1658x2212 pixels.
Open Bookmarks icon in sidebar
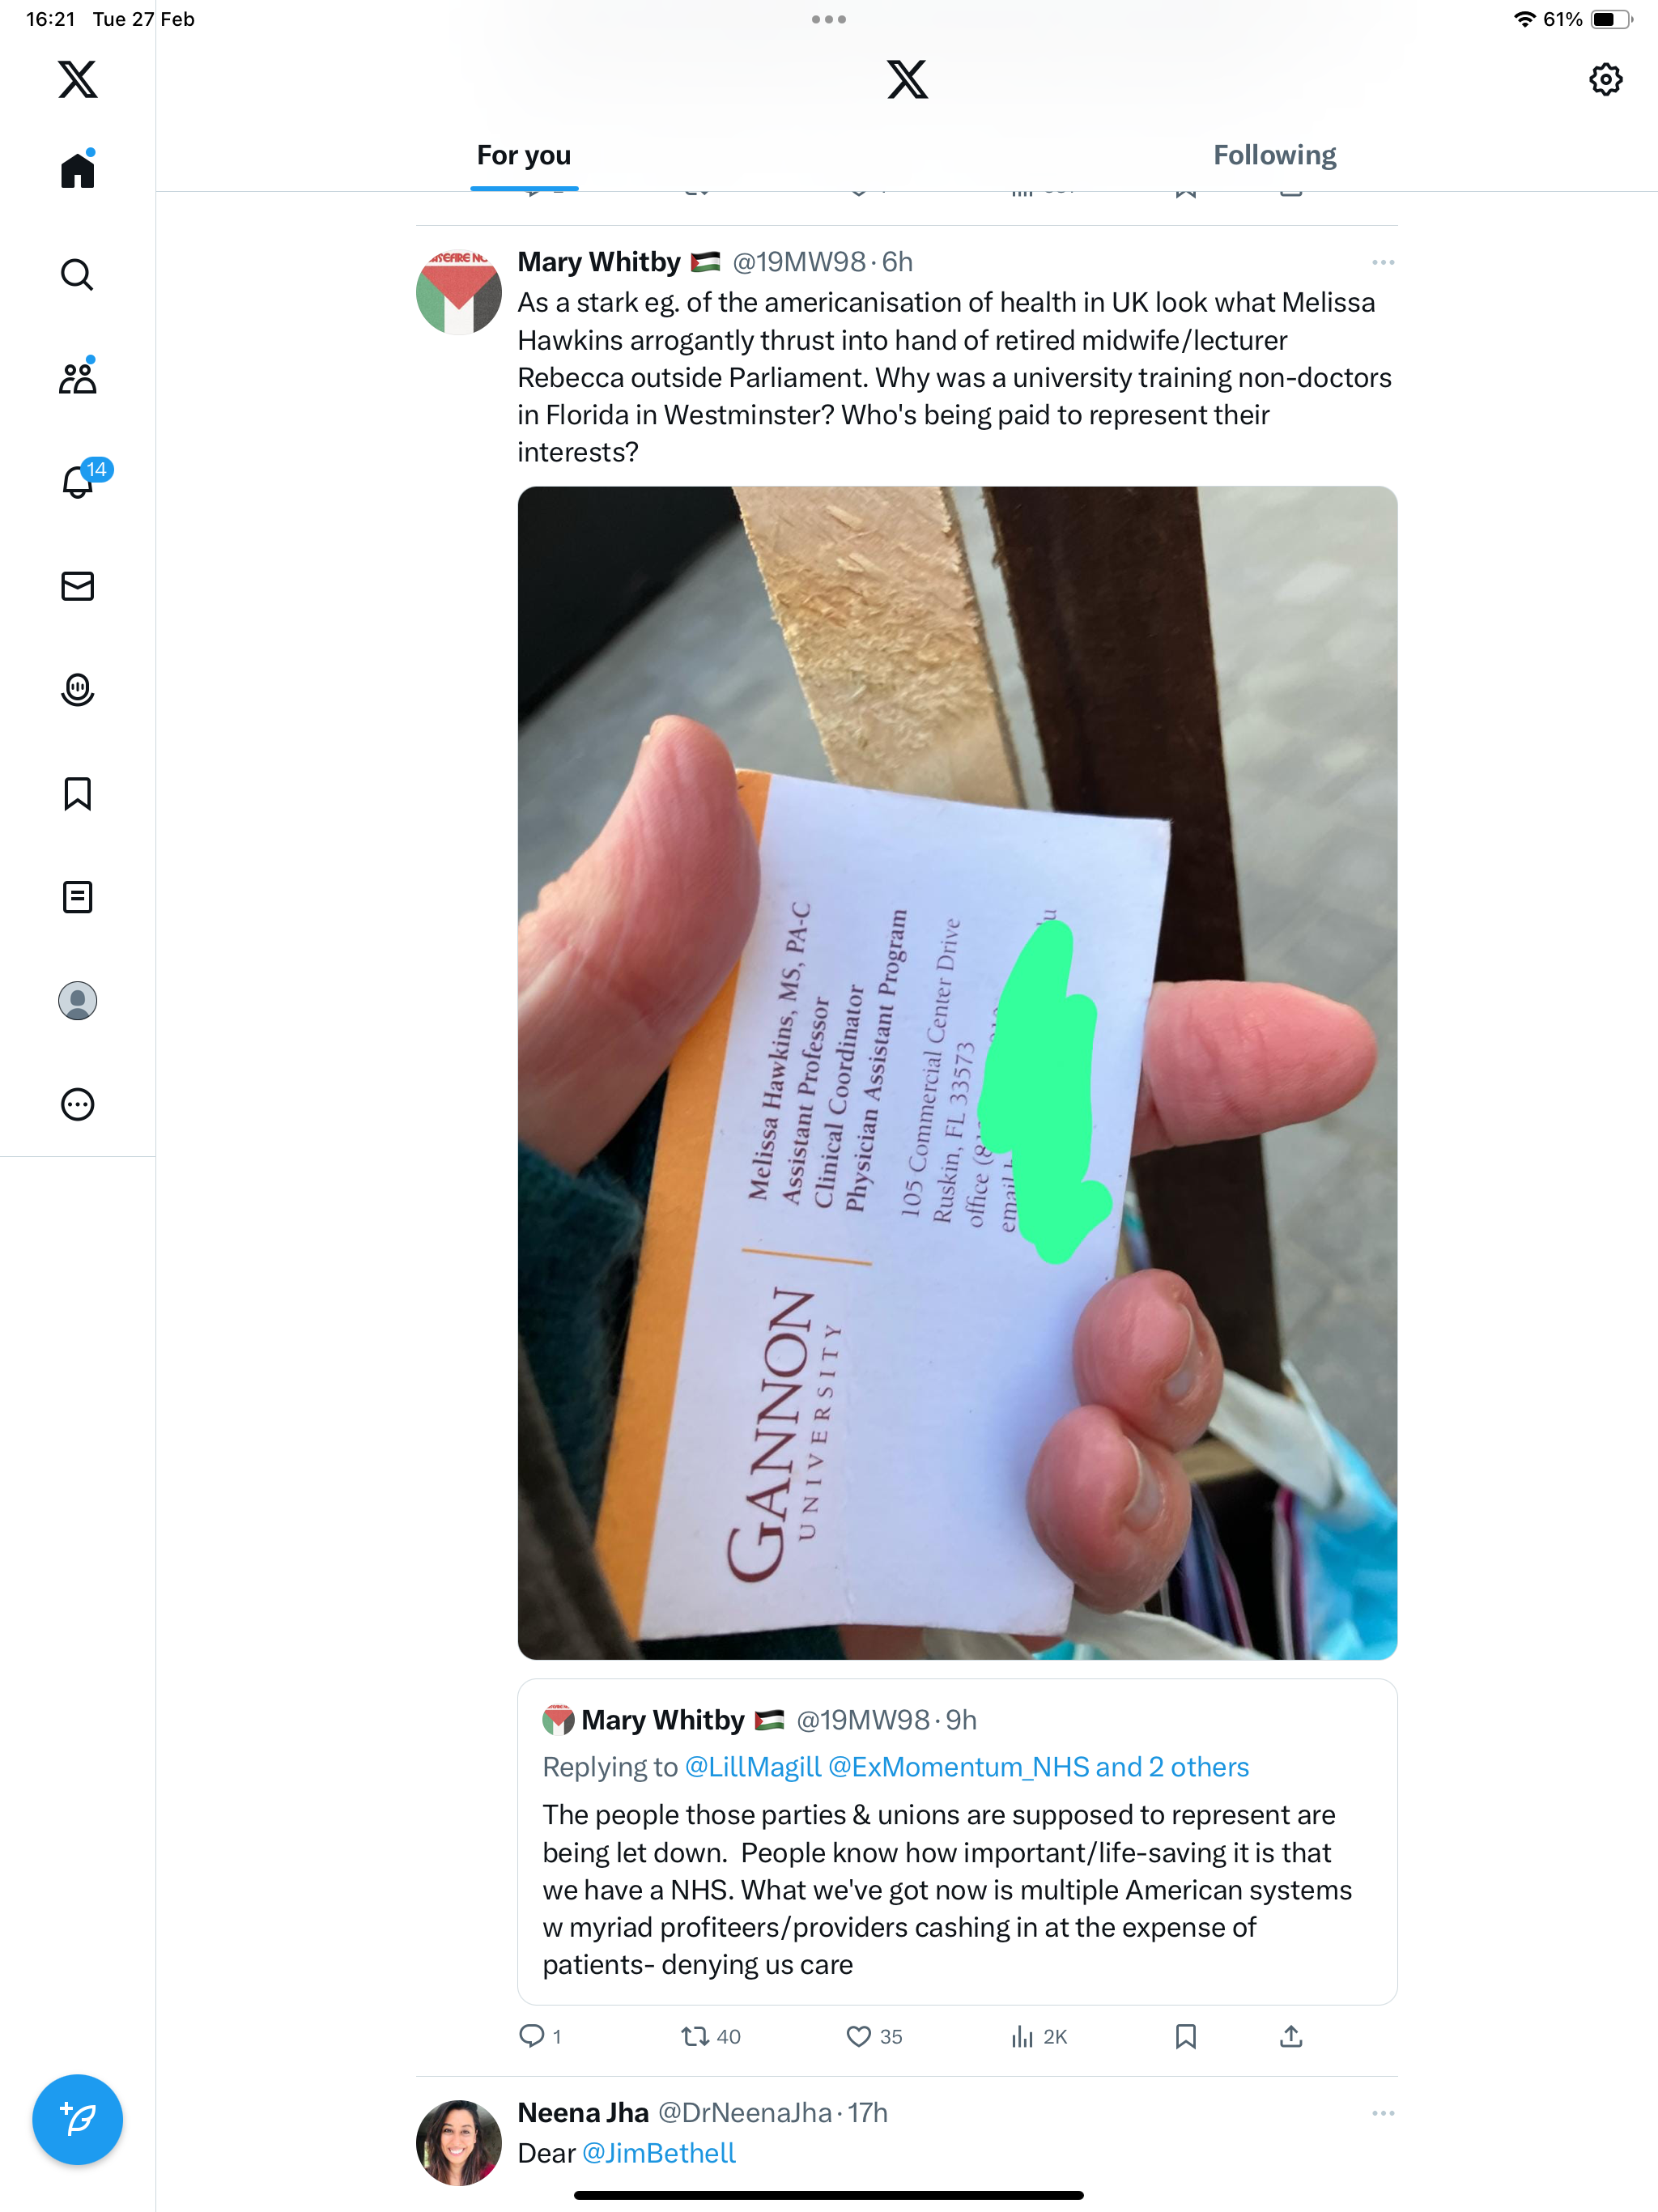coord(77,793)
